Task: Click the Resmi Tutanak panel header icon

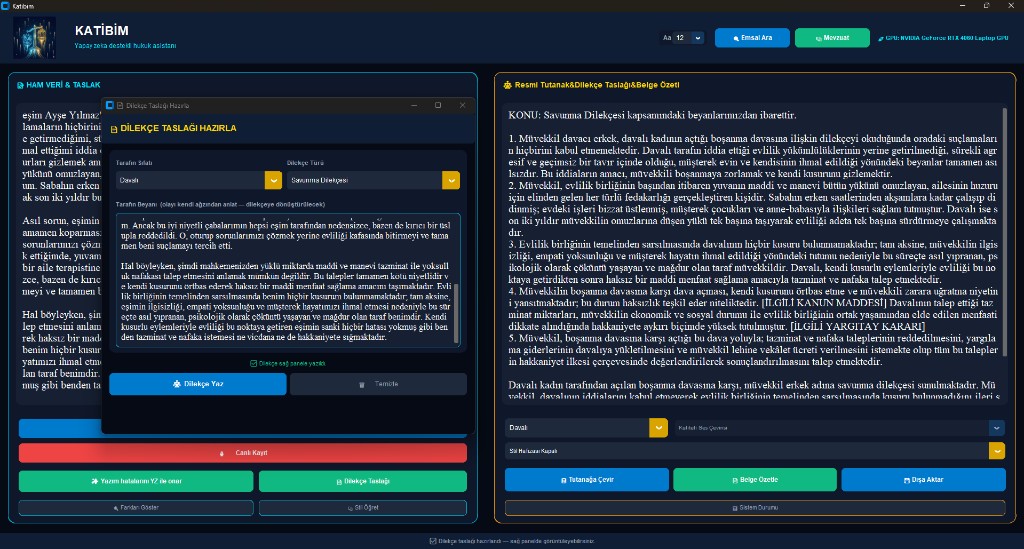Action: [507, 85]
